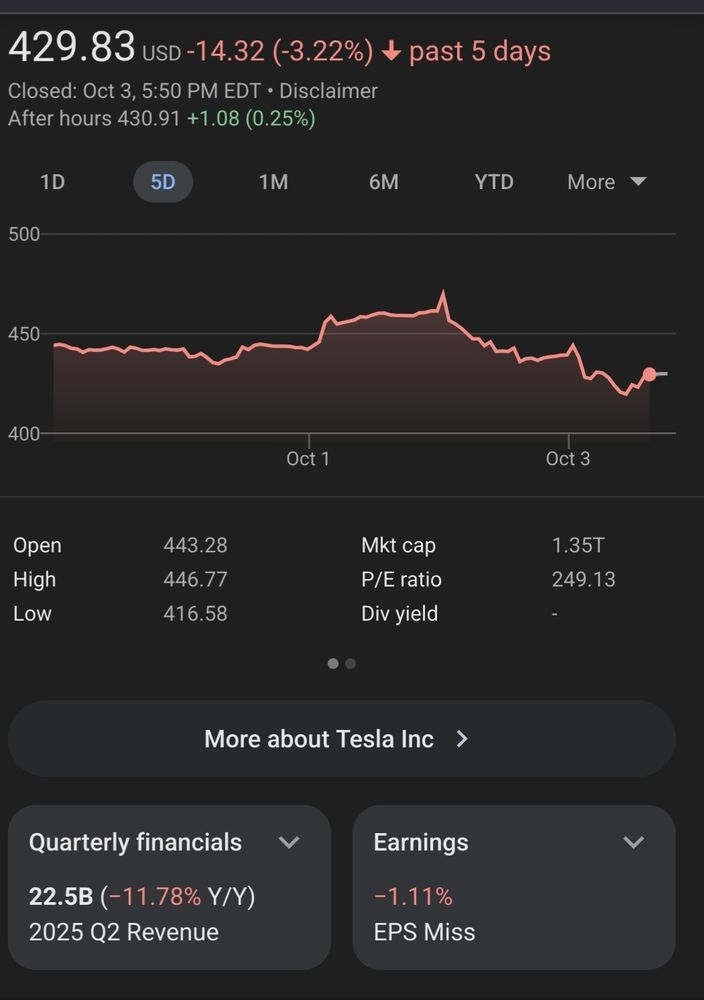Viewport: 704px width, 1000px height.
Task: Expand the Earnings card chevron
Action: point(633,842)
